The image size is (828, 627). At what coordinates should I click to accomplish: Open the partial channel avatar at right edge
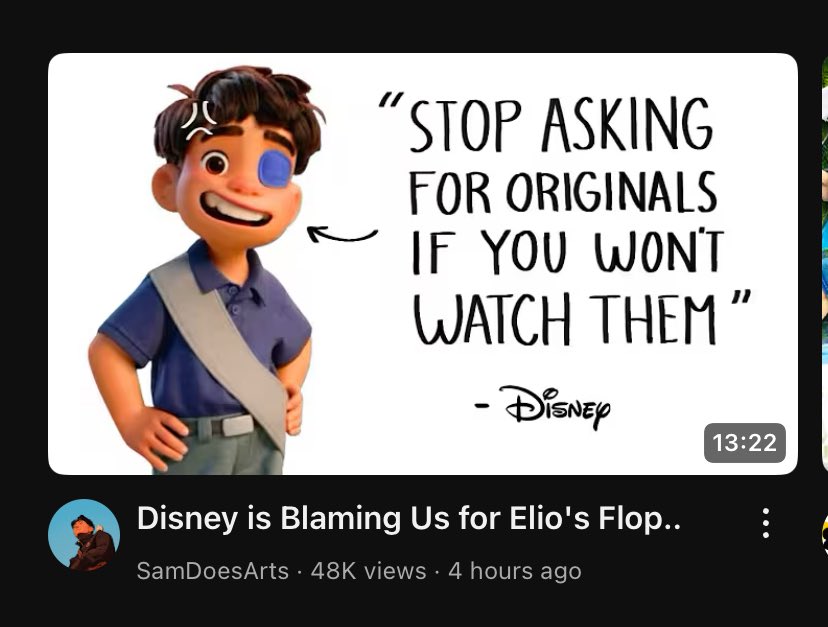[x=824, y=535]
